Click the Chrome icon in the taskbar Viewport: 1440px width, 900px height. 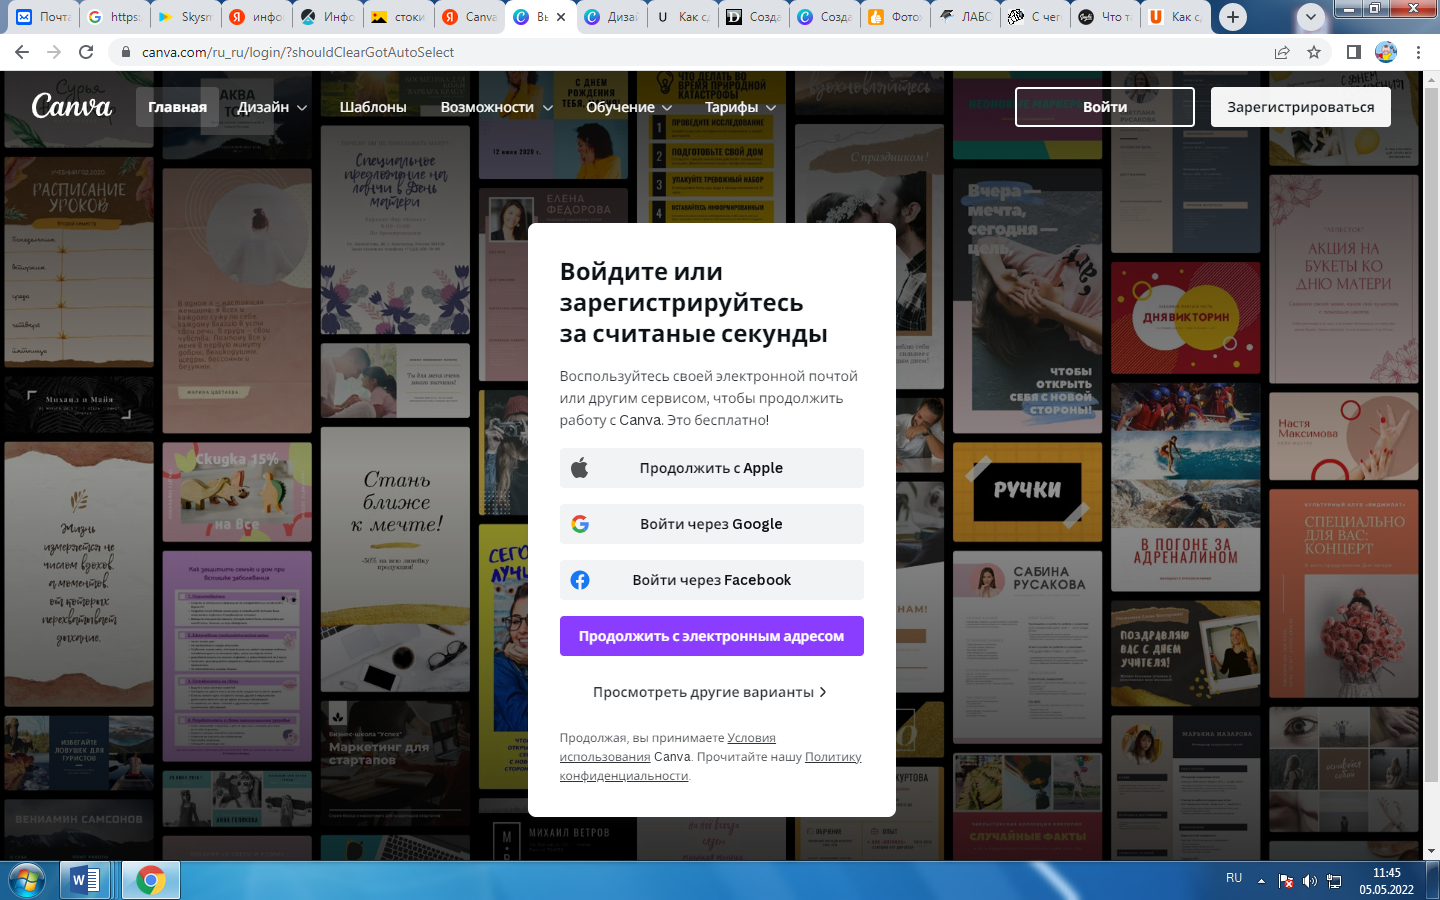pos(151,880)
